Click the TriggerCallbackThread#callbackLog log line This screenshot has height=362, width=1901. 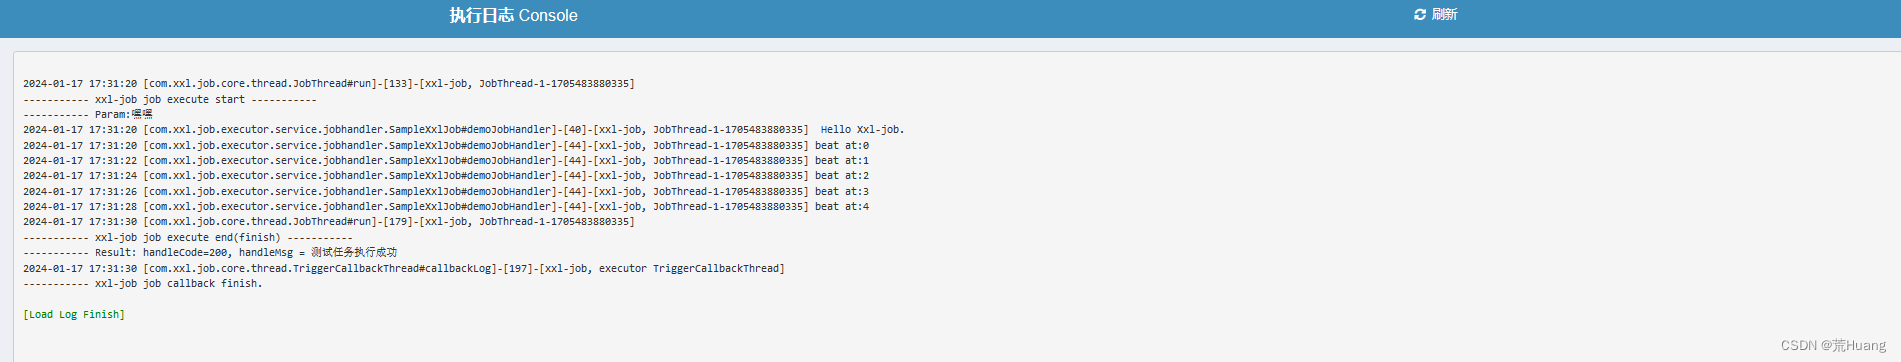click(404, 268)
